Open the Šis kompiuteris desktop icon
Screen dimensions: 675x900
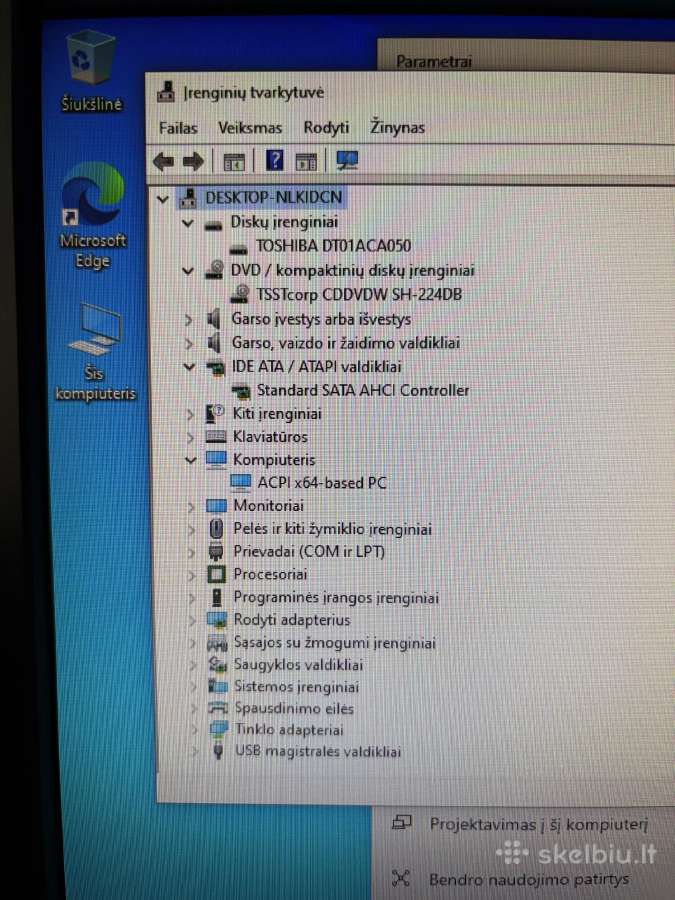point(95,351)
